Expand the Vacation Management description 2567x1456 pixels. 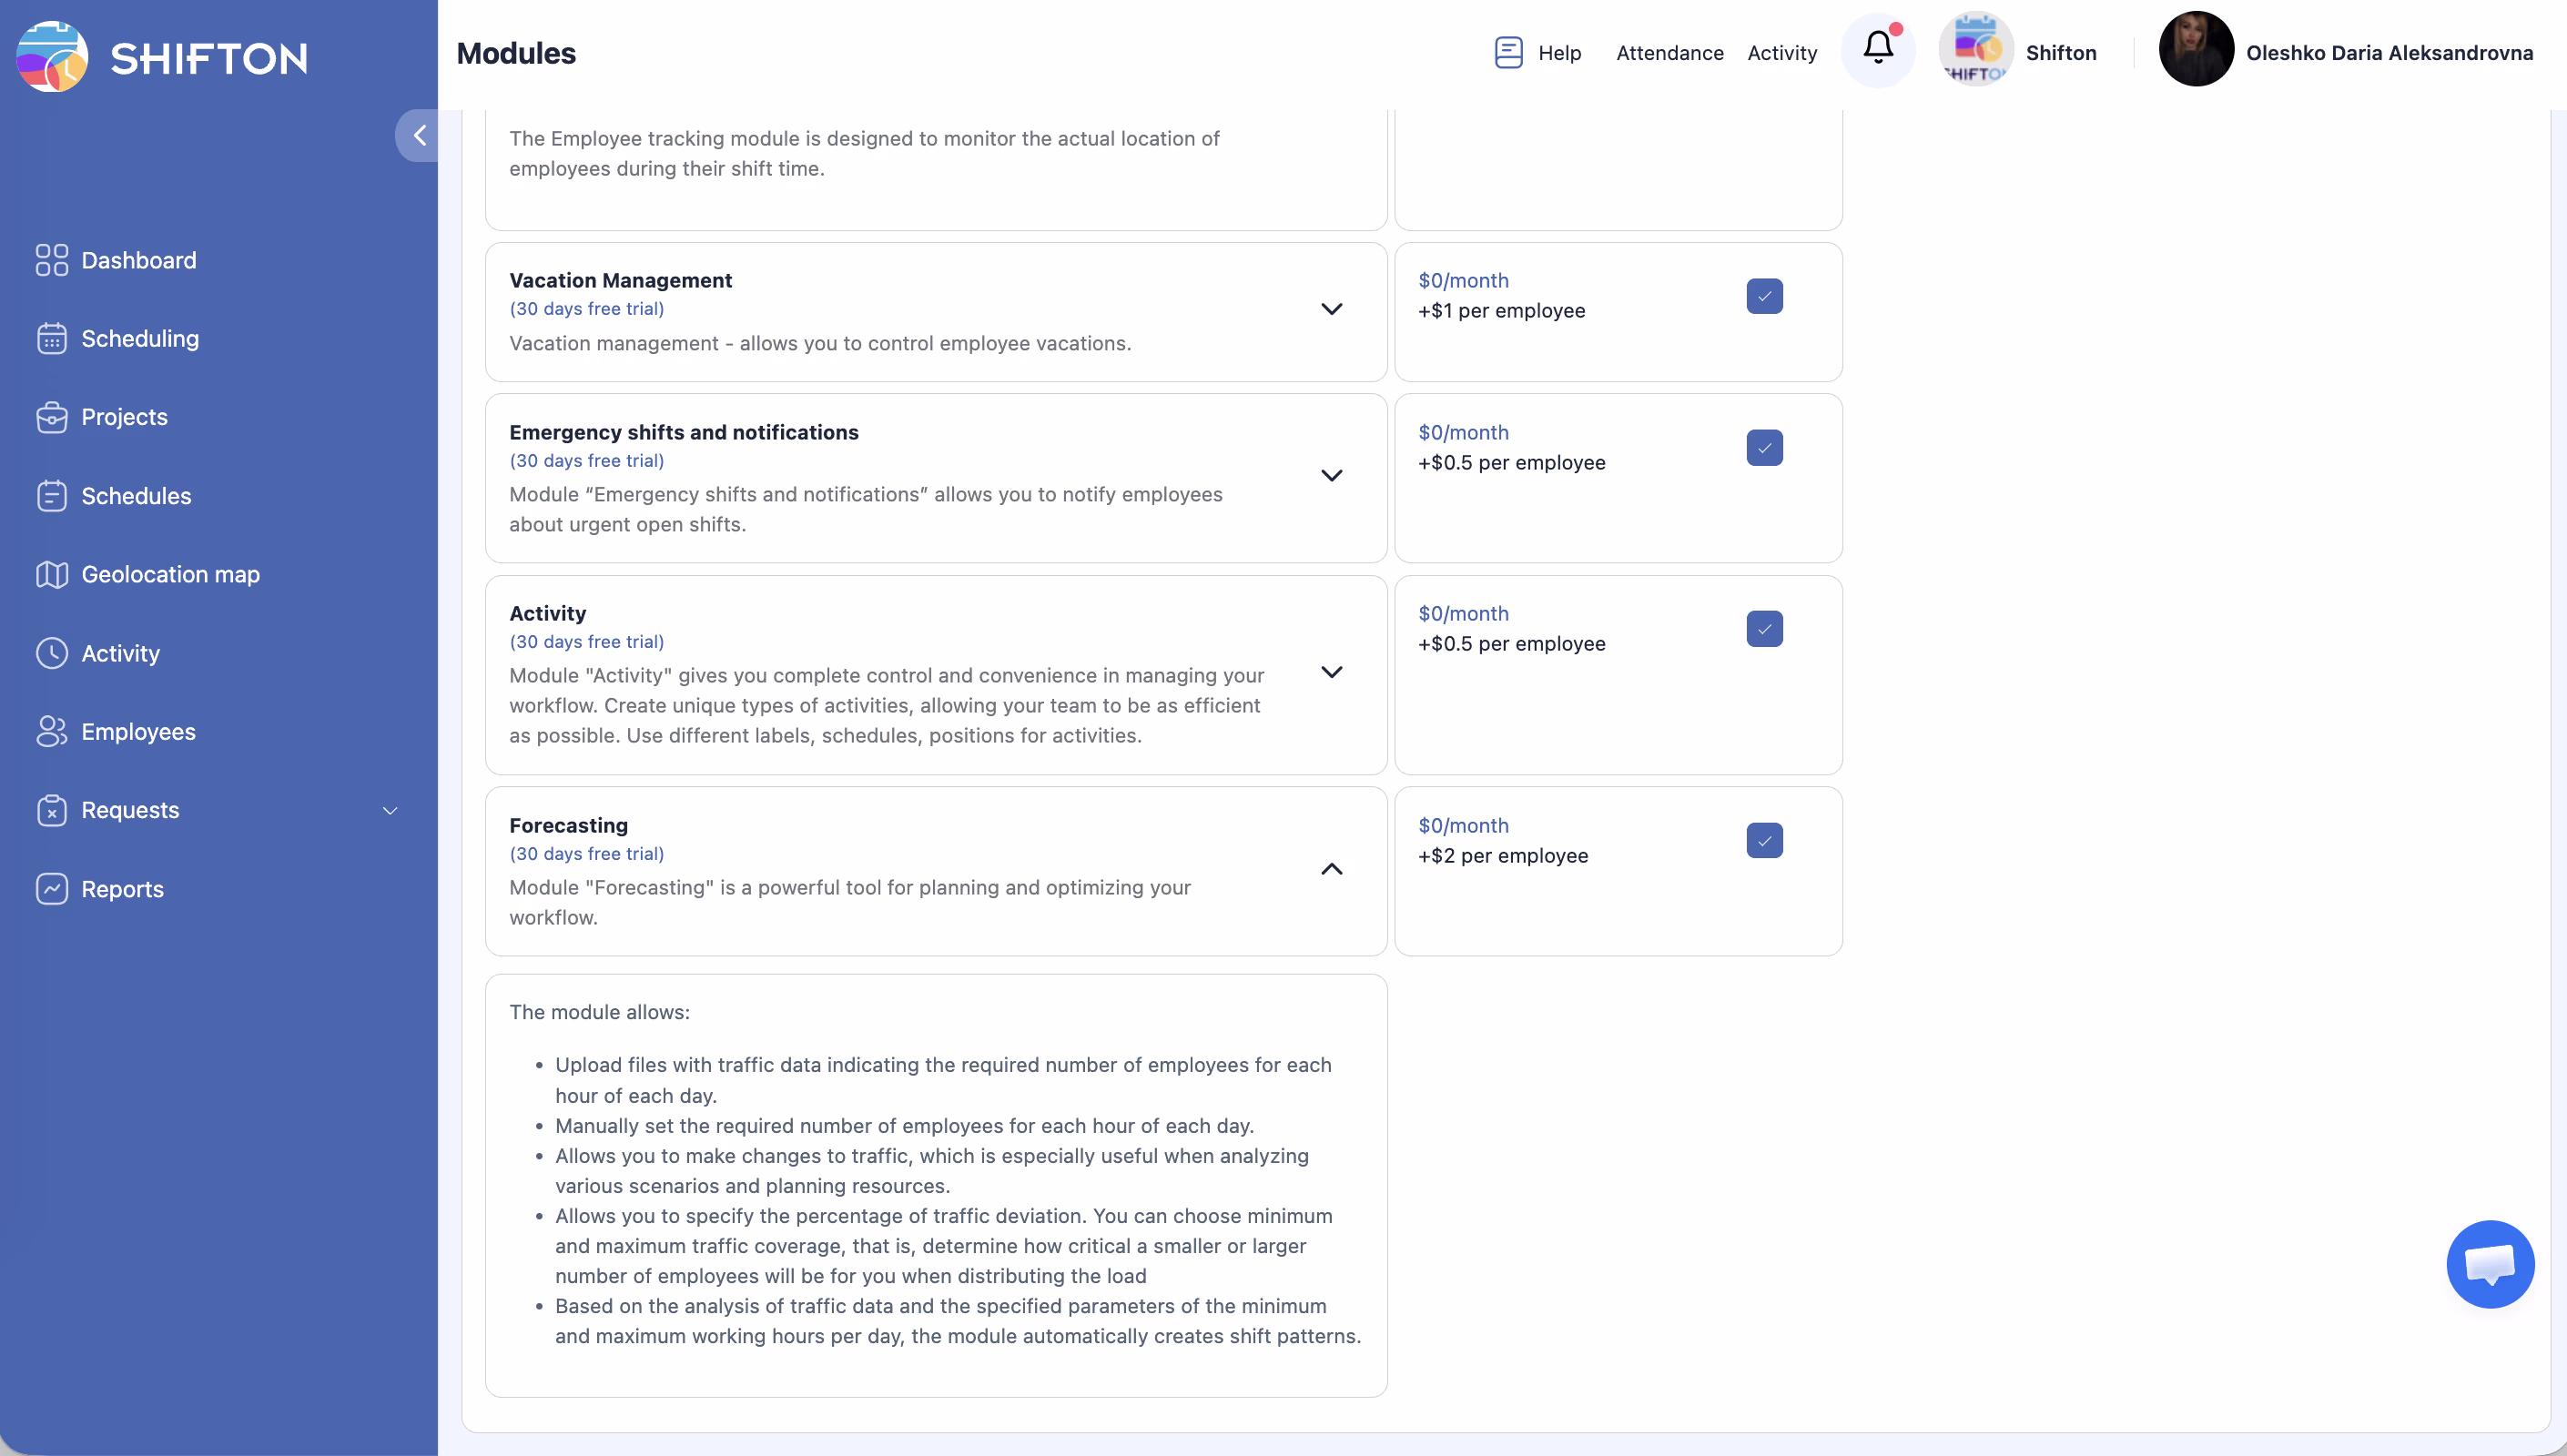1331,309
